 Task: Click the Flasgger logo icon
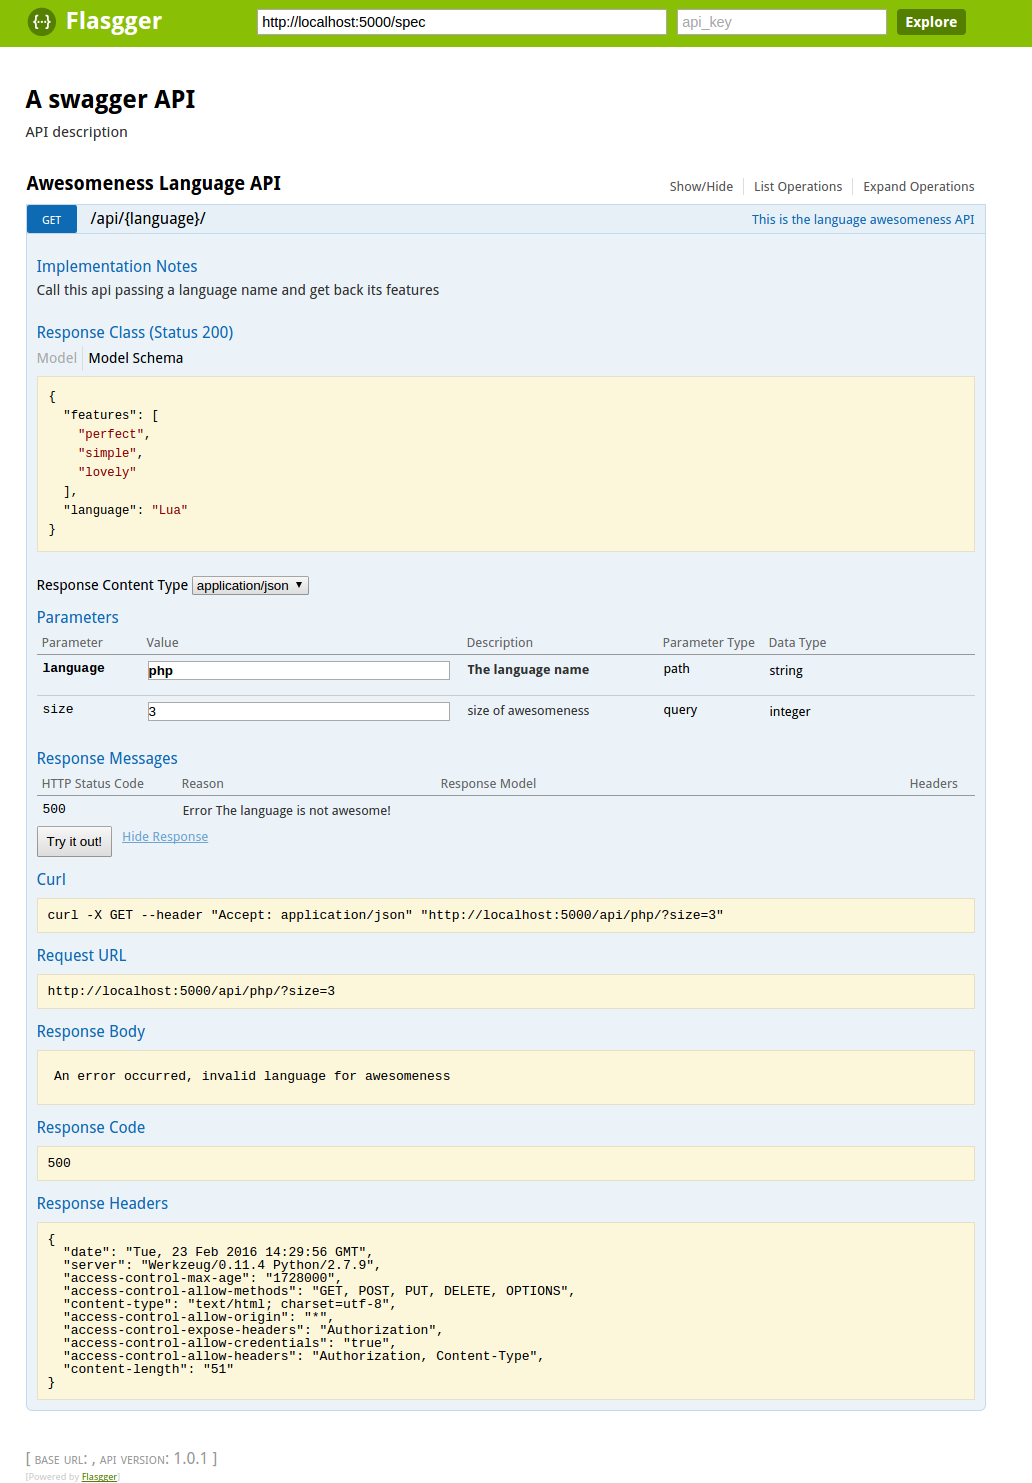point(41,21)
